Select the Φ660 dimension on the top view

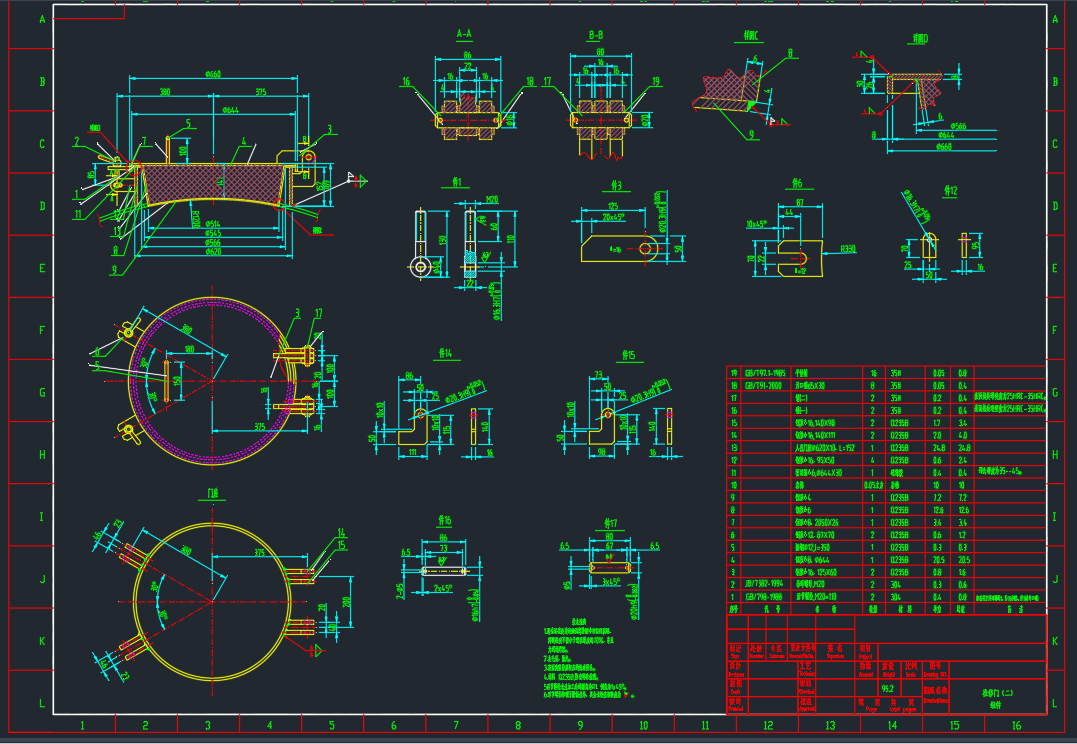[213, 74]
